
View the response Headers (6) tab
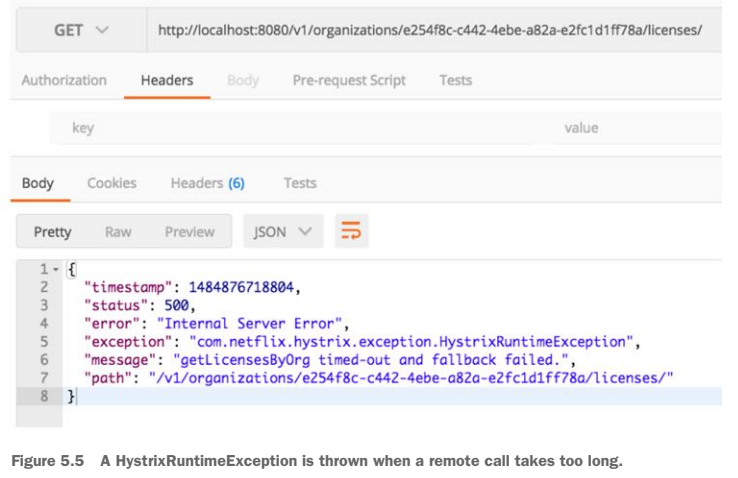pos(208,183)
